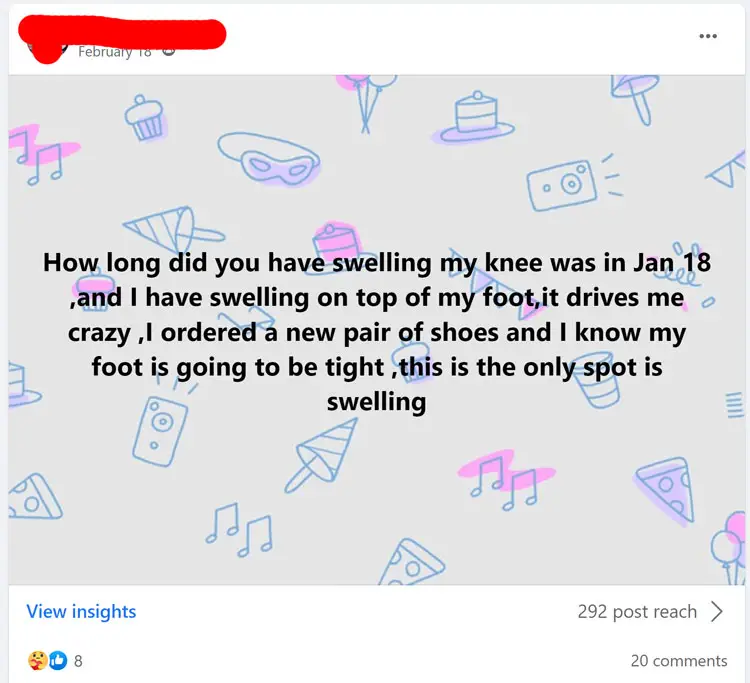Screen dimensions: 750x683
Task: Open the three-dot post options menu
Action: (x=708, y=36)
